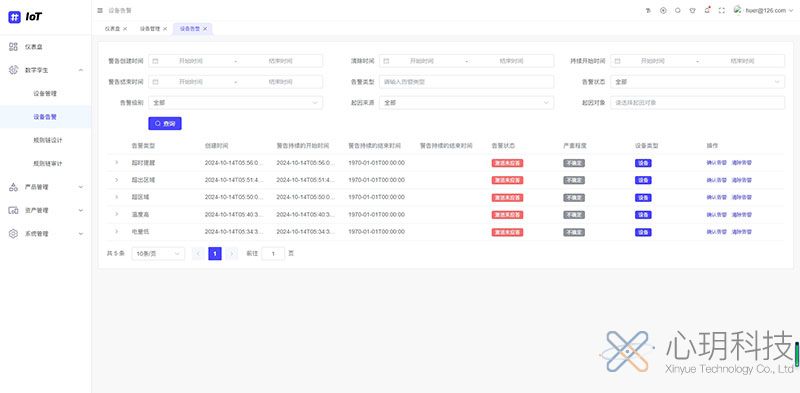Click 警告创建时间 end time field
Image resolution: width=800 pixels, height=393 pixels.
[x=281, y=61]
